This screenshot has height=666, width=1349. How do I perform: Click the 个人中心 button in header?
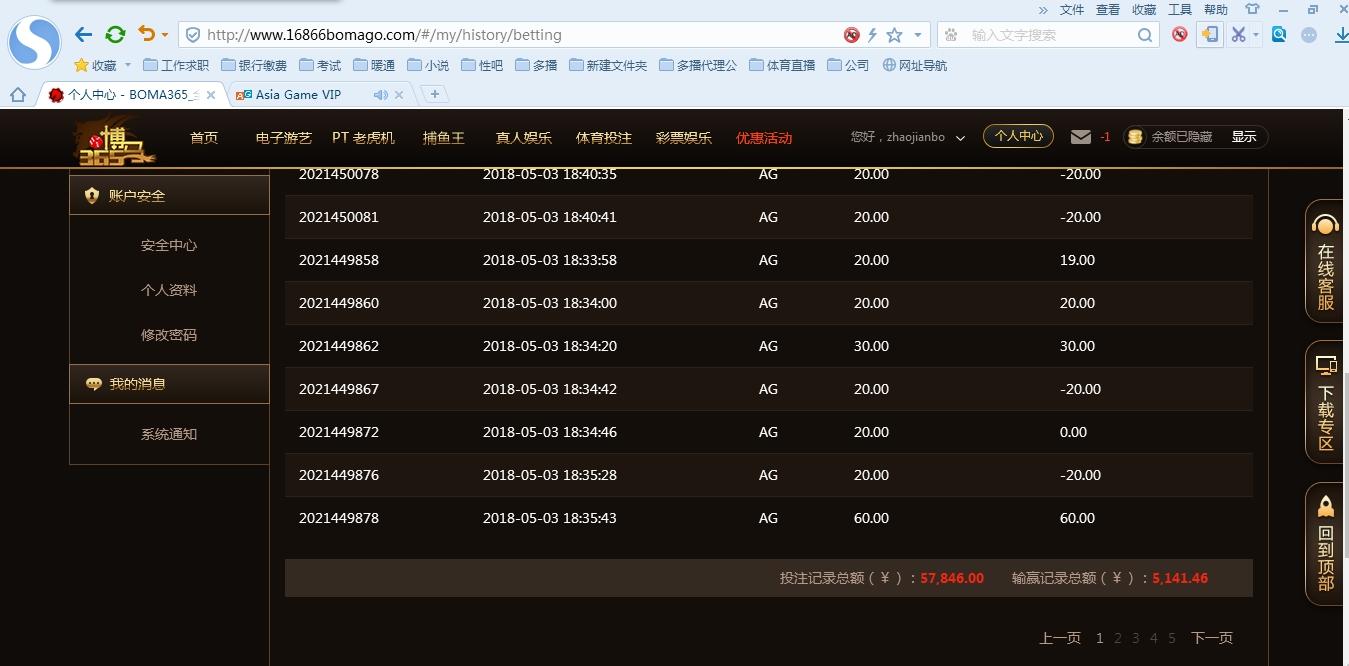tap(1018, 136)
